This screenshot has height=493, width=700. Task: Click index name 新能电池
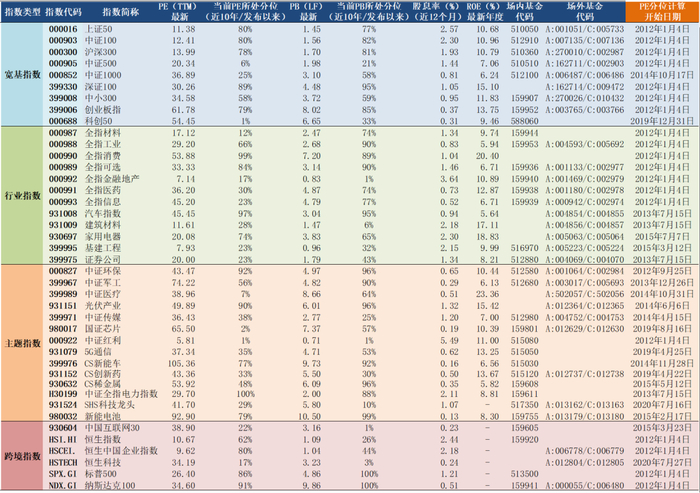[103, 416]
